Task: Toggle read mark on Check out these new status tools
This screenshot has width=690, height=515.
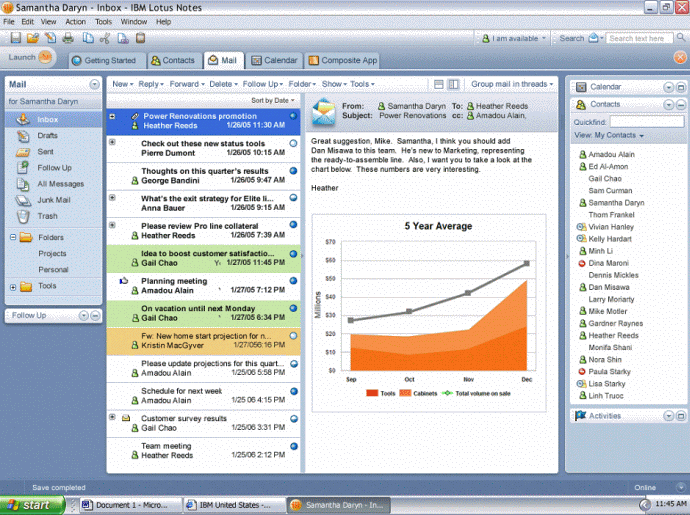Action: (294, 143)
